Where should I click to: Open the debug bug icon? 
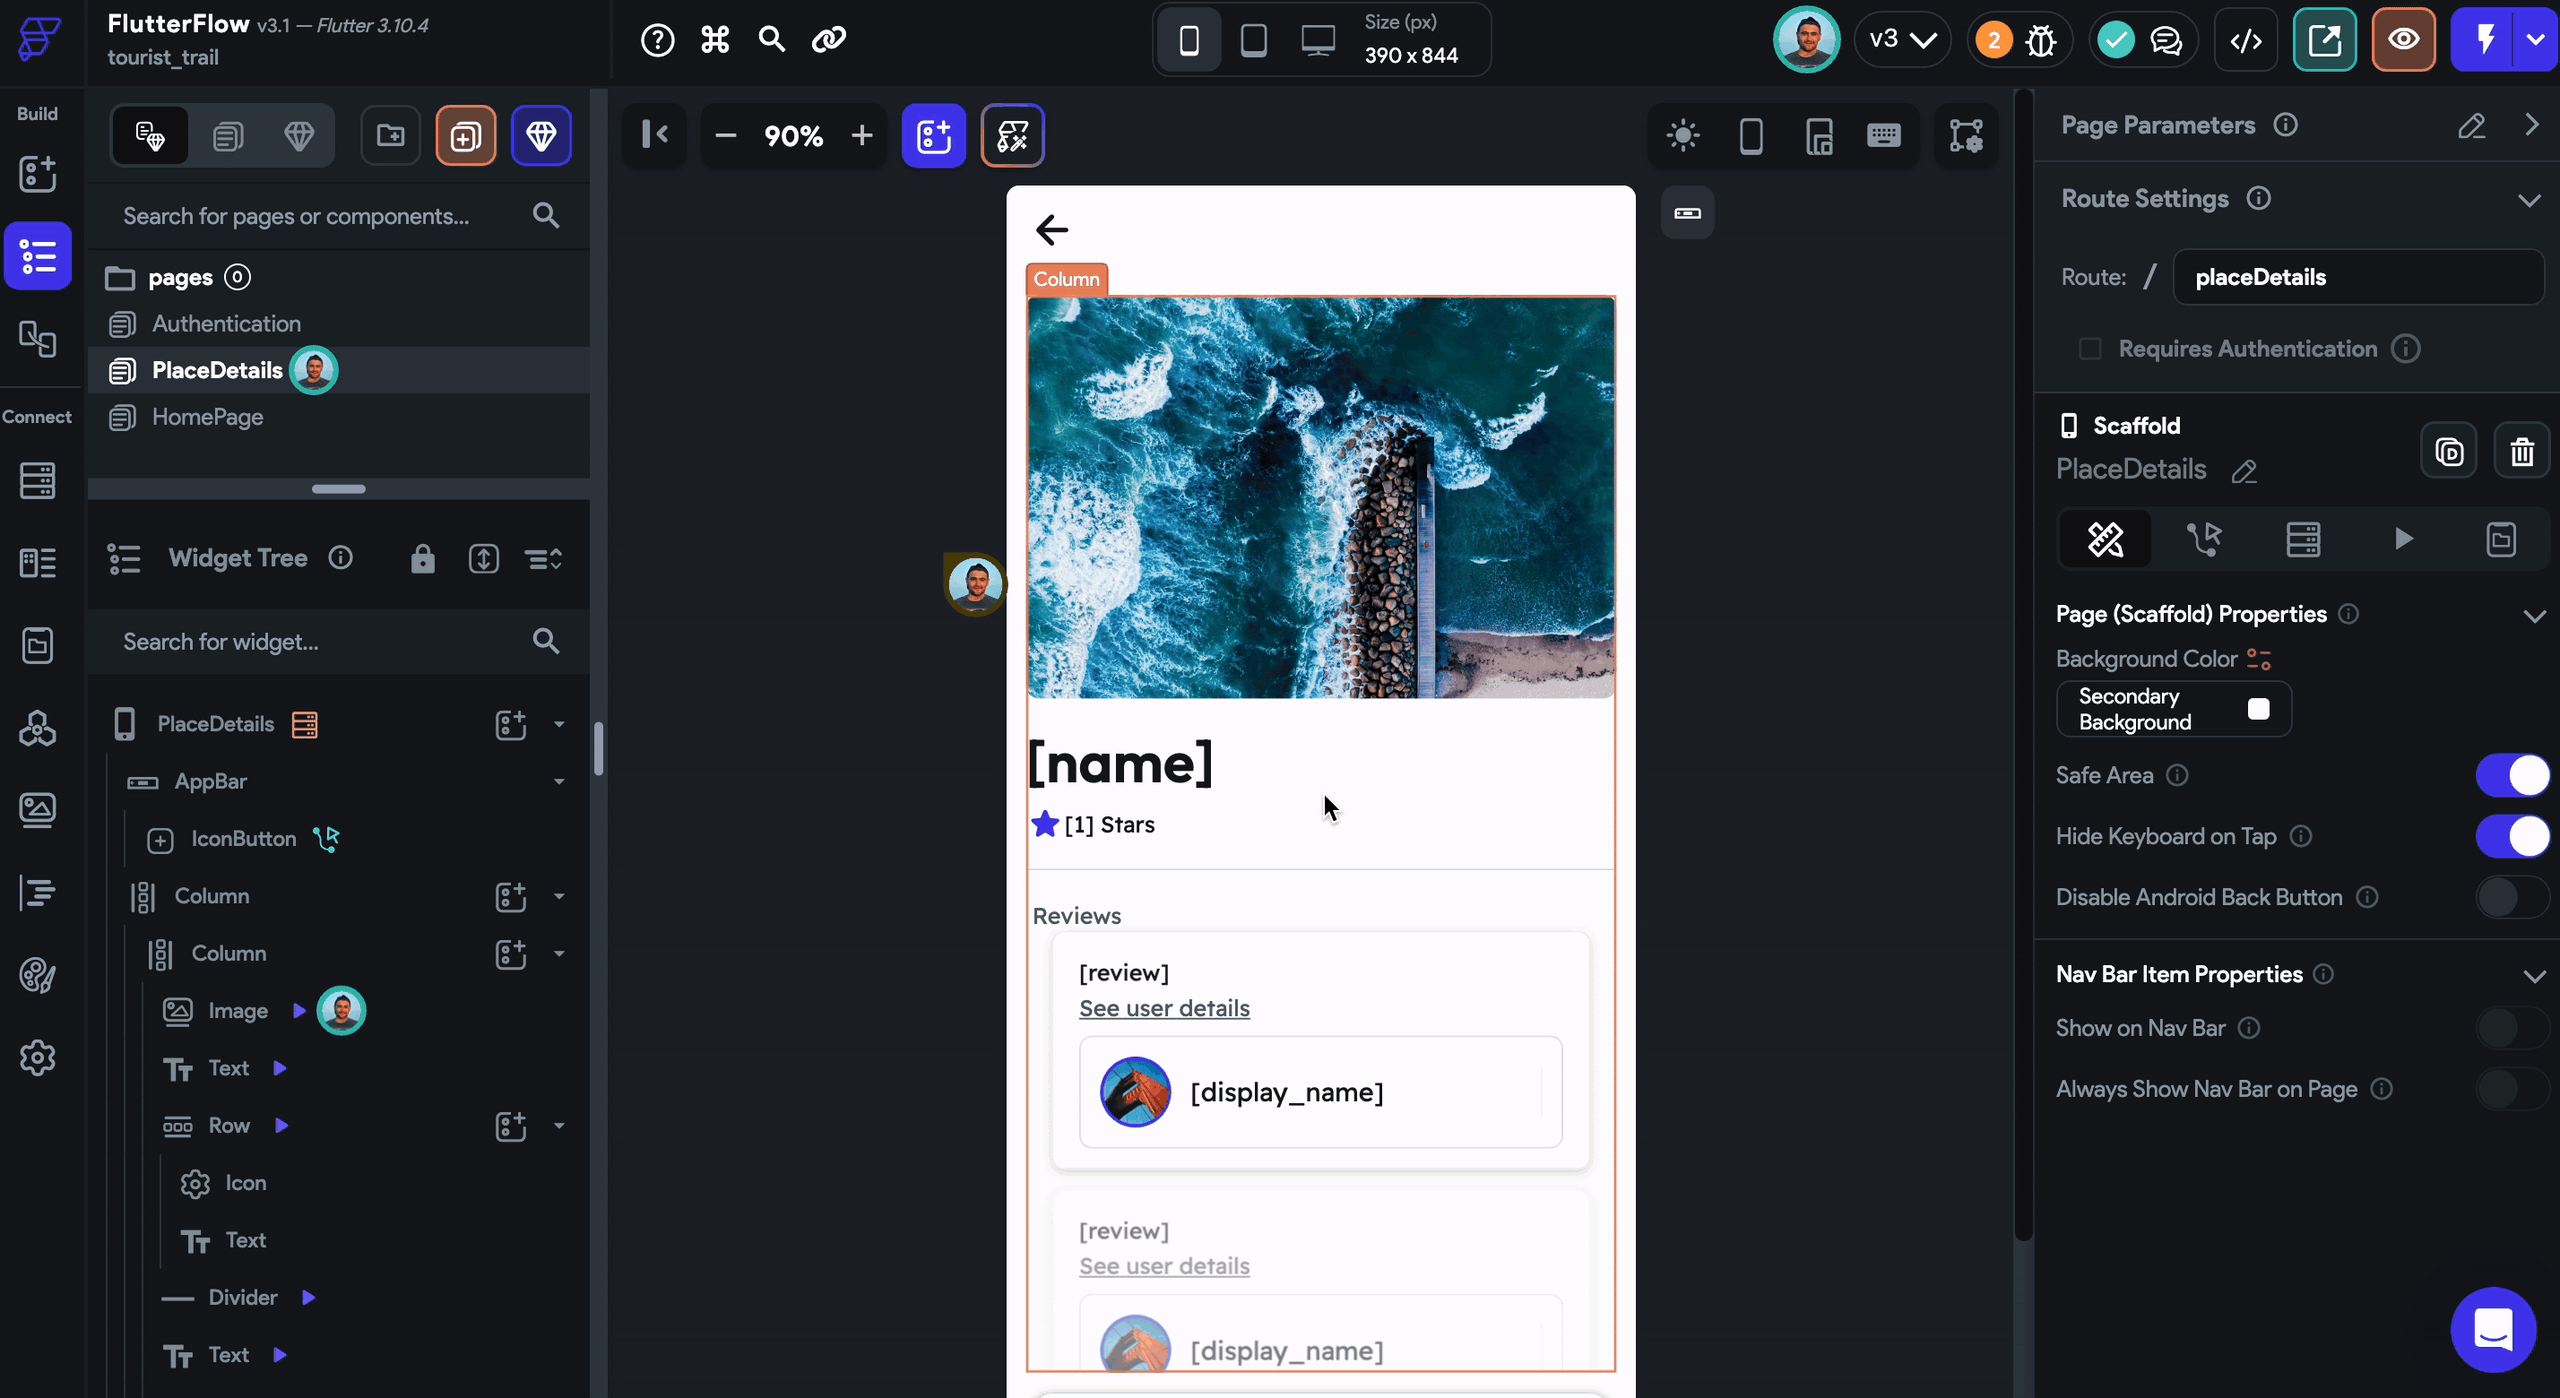(x=2041, y=40)
